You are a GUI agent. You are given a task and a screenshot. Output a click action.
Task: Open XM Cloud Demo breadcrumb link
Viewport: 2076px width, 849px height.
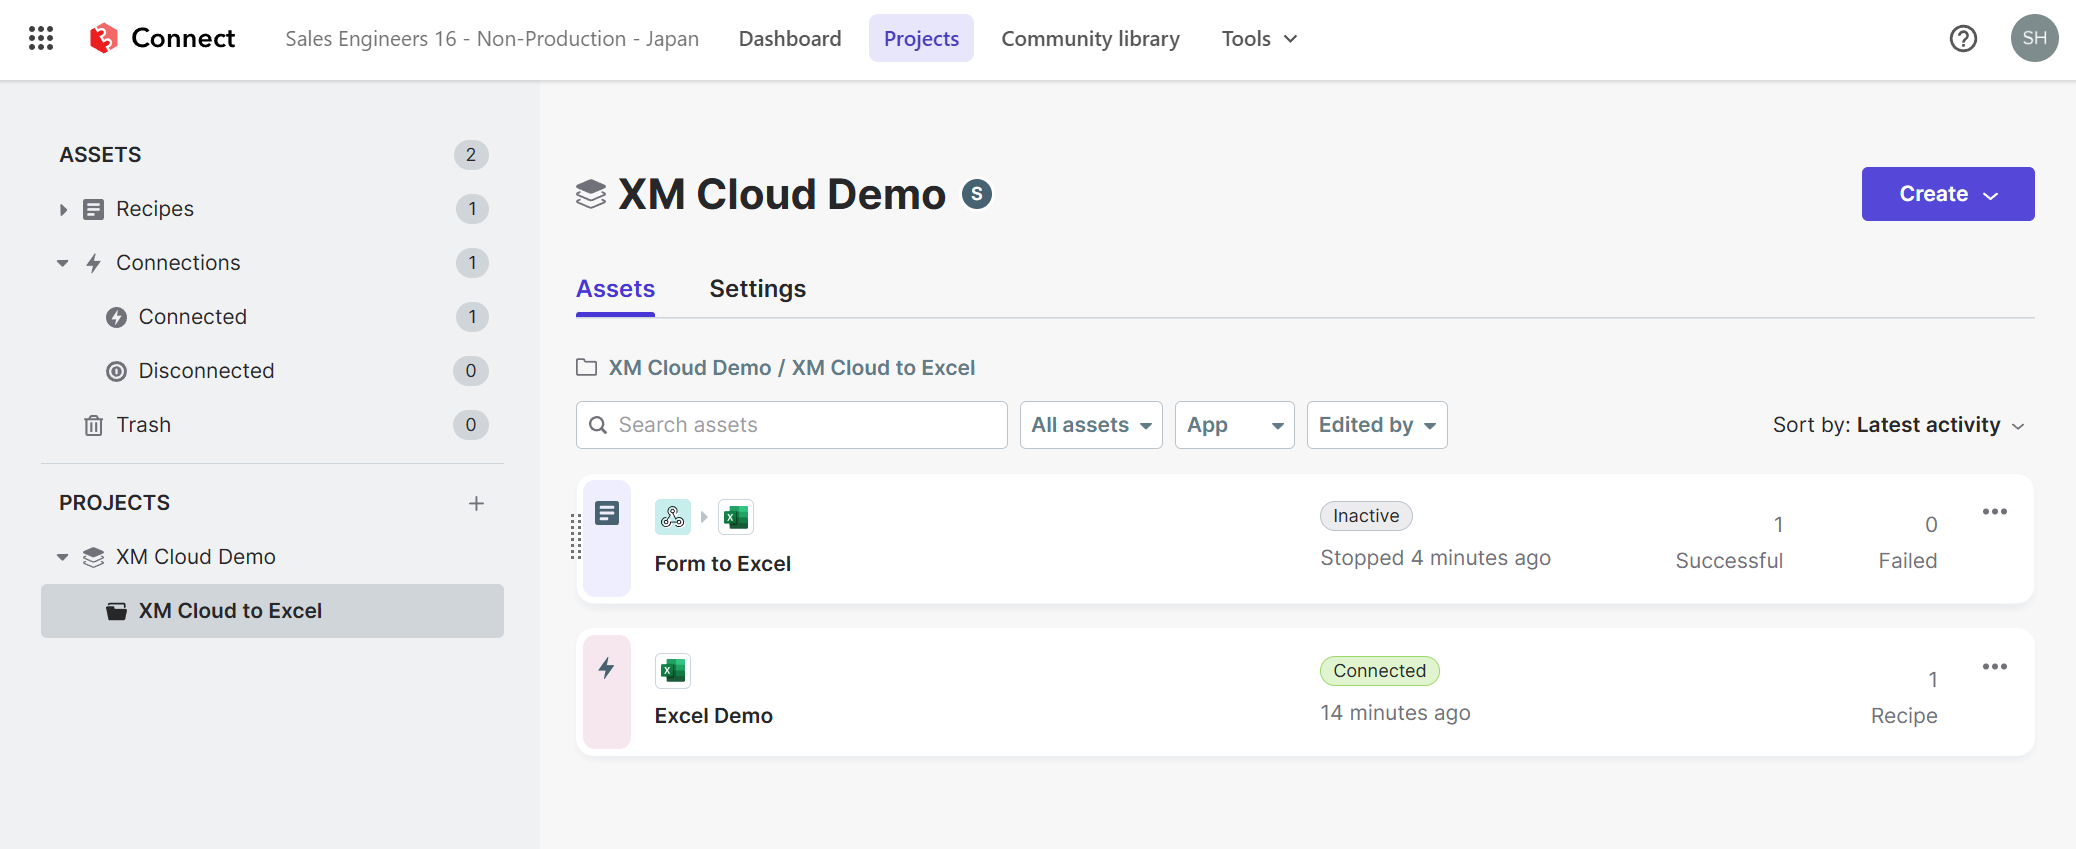click(690, 368)
